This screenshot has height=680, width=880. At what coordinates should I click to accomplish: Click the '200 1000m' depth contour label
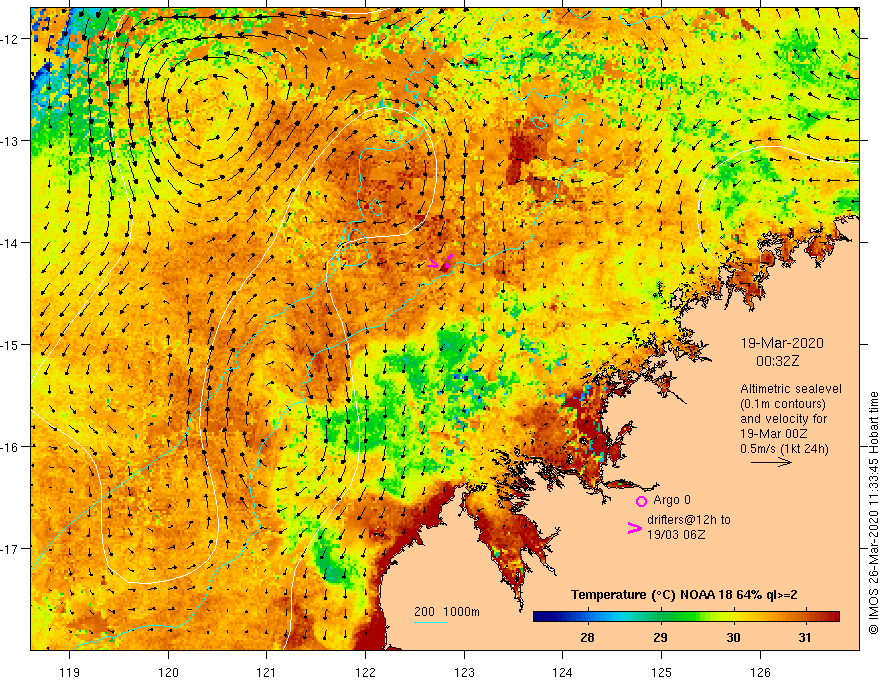click(447, 612)
